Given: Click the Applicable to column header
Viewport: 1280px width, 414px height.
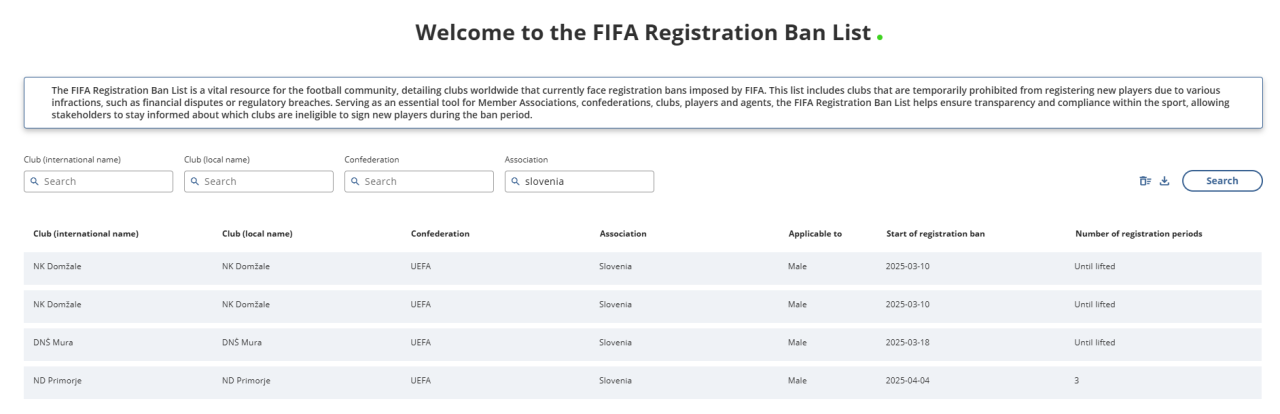Looking at the screenshot, I should pyautogui.click(x=815, y=234).
